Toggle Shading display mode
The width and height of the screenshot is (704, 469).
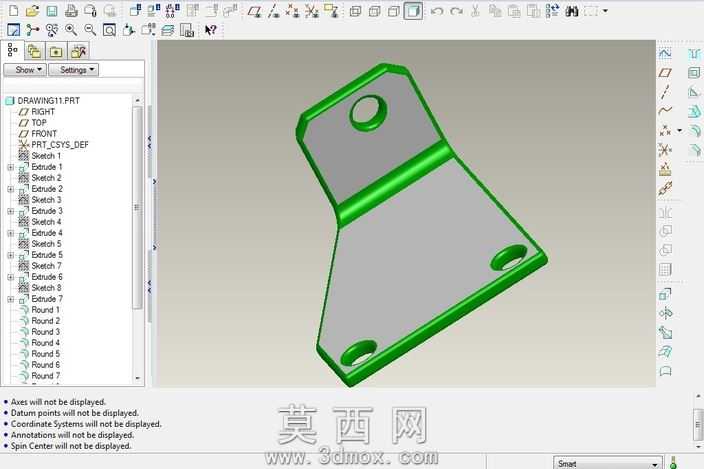413,11
